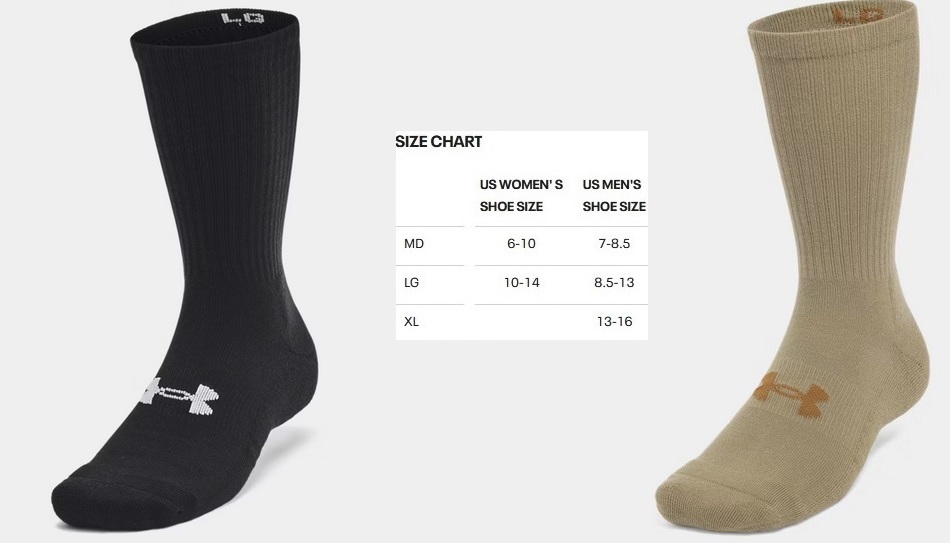Click the 8.5-13 men's size cell

pyautogui.click(x=614, y=282)
